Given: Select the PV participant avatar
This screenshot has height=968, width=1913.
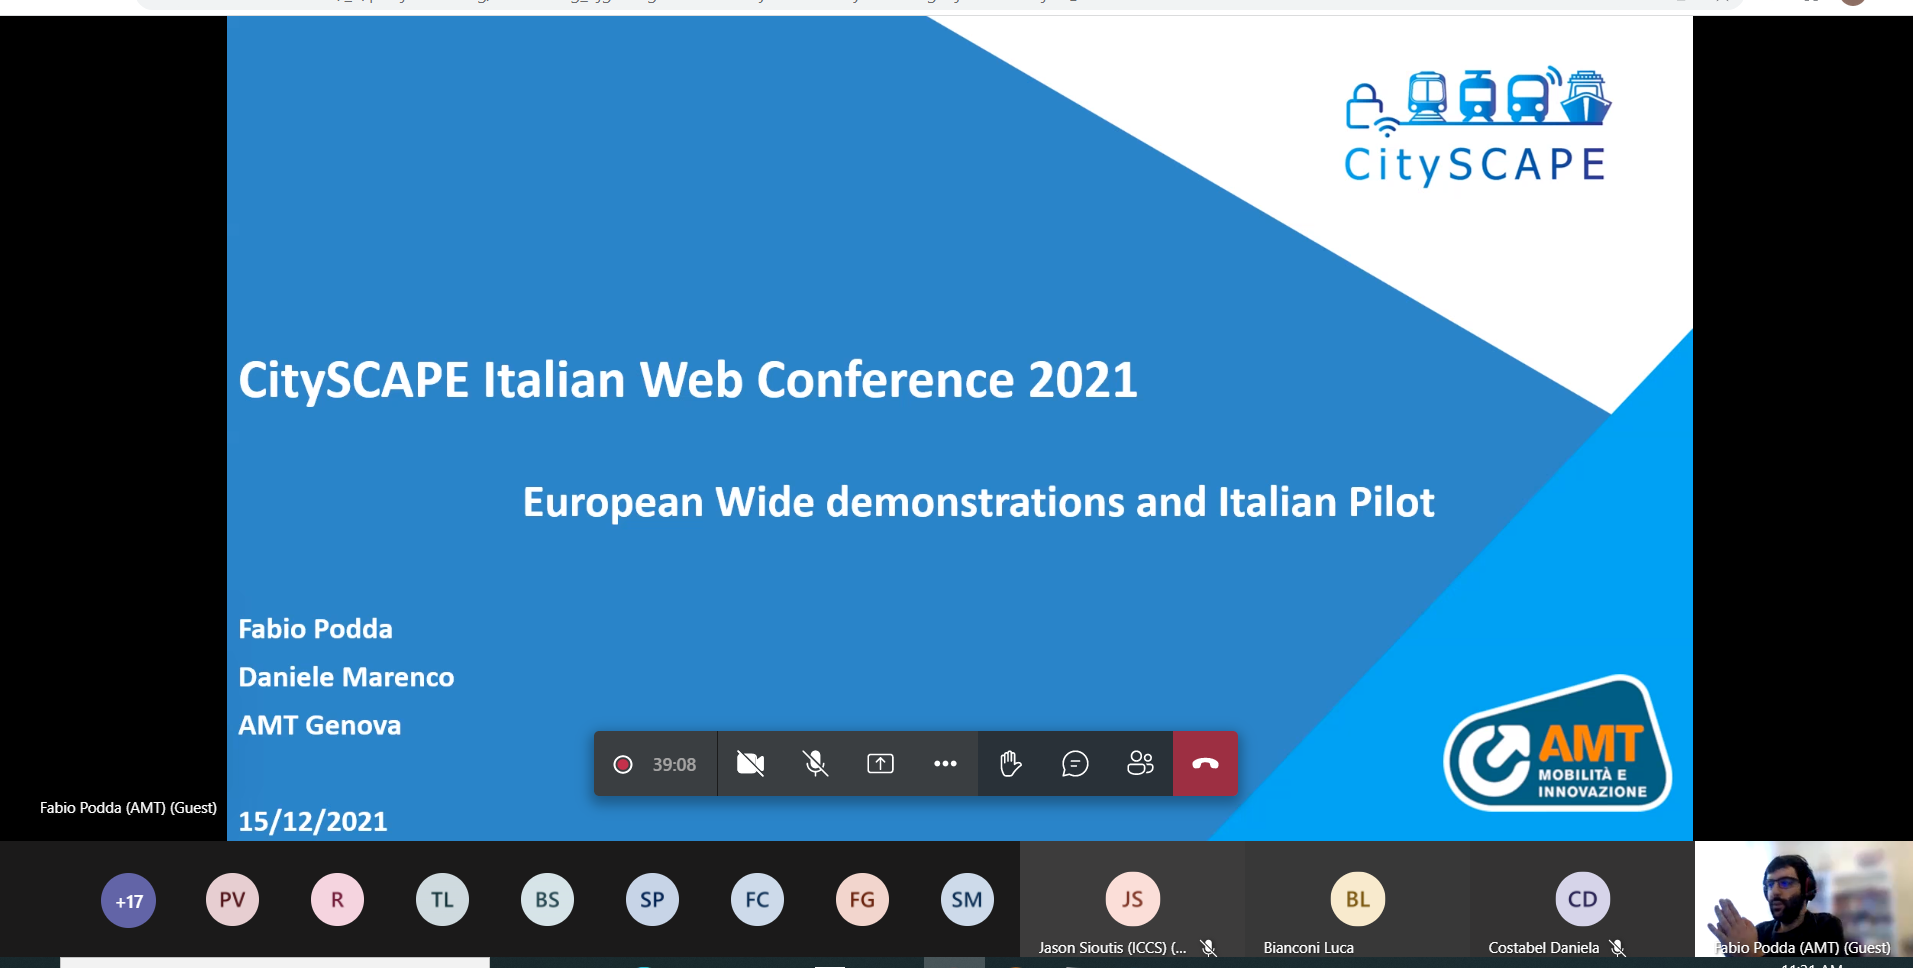Looking at the screenshot, I should pyautogui.click(x=232, y=900).
